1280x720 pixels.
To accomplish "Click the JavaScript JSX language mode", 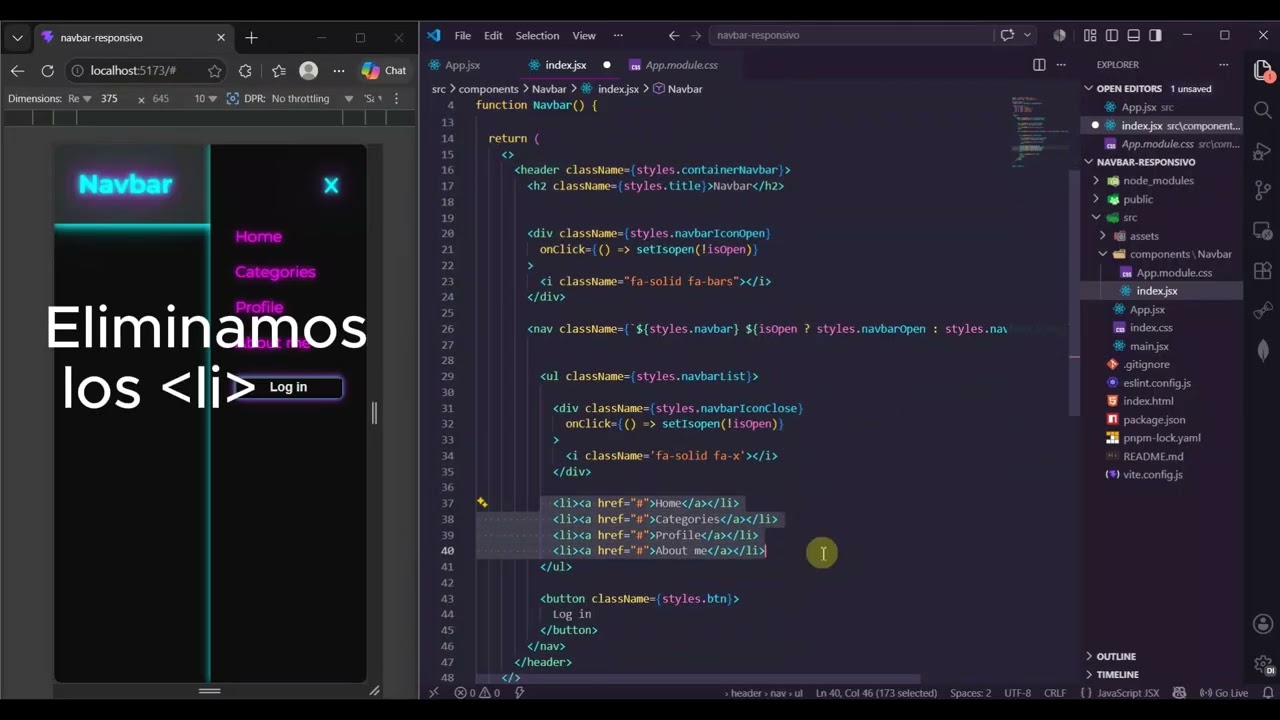I will (1127, 693).
